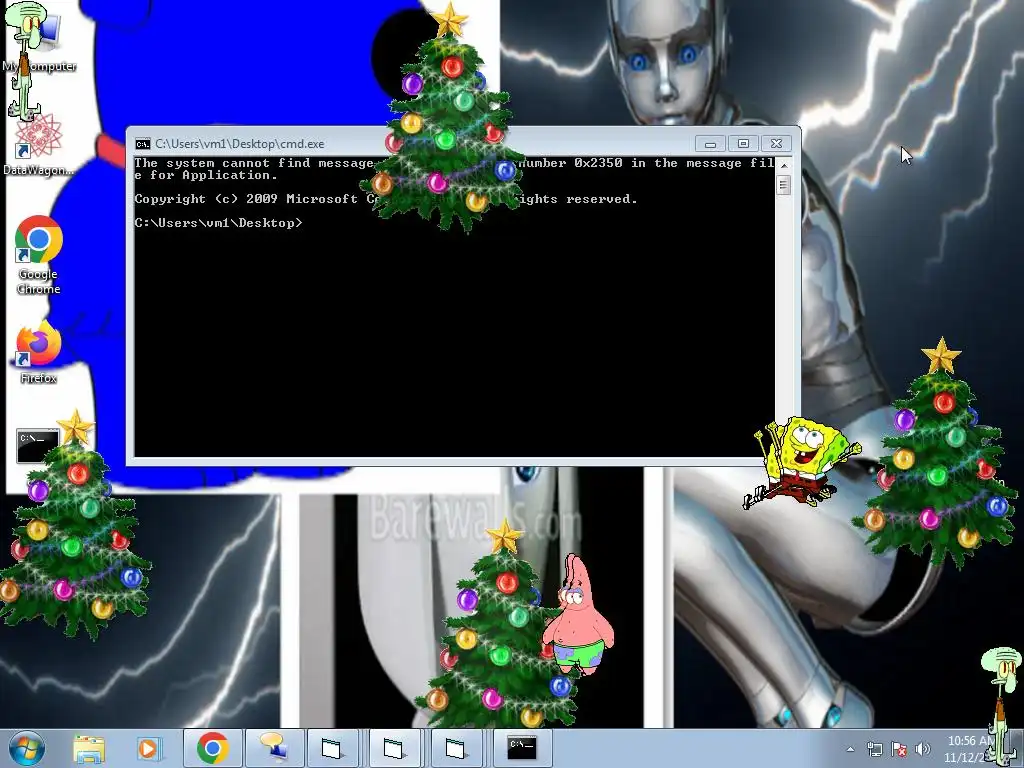Select the command prompt desktop icon
The width and height of the screenshot is (1024, 768).
37,446
